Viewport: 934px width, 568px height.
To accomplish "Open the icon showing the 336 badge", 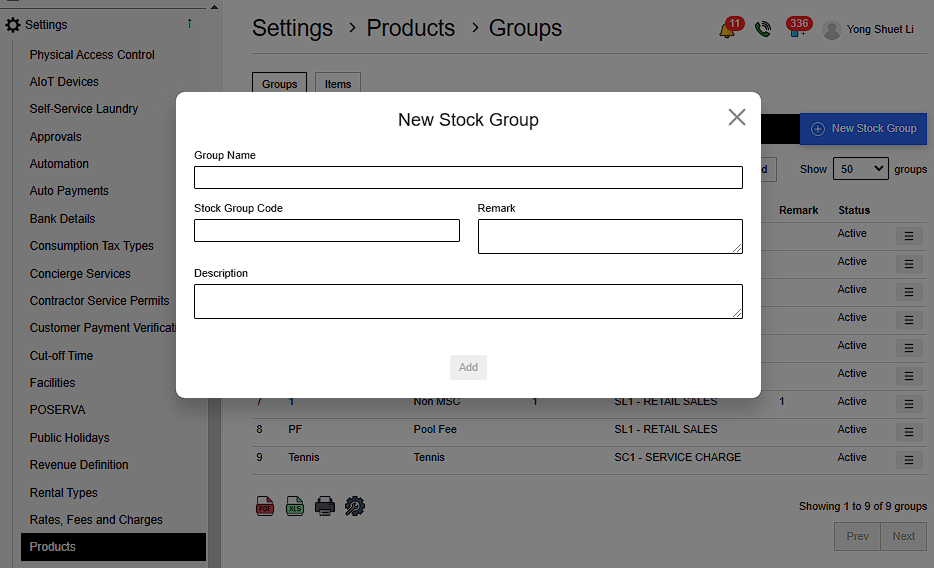I will coord(797,30).
